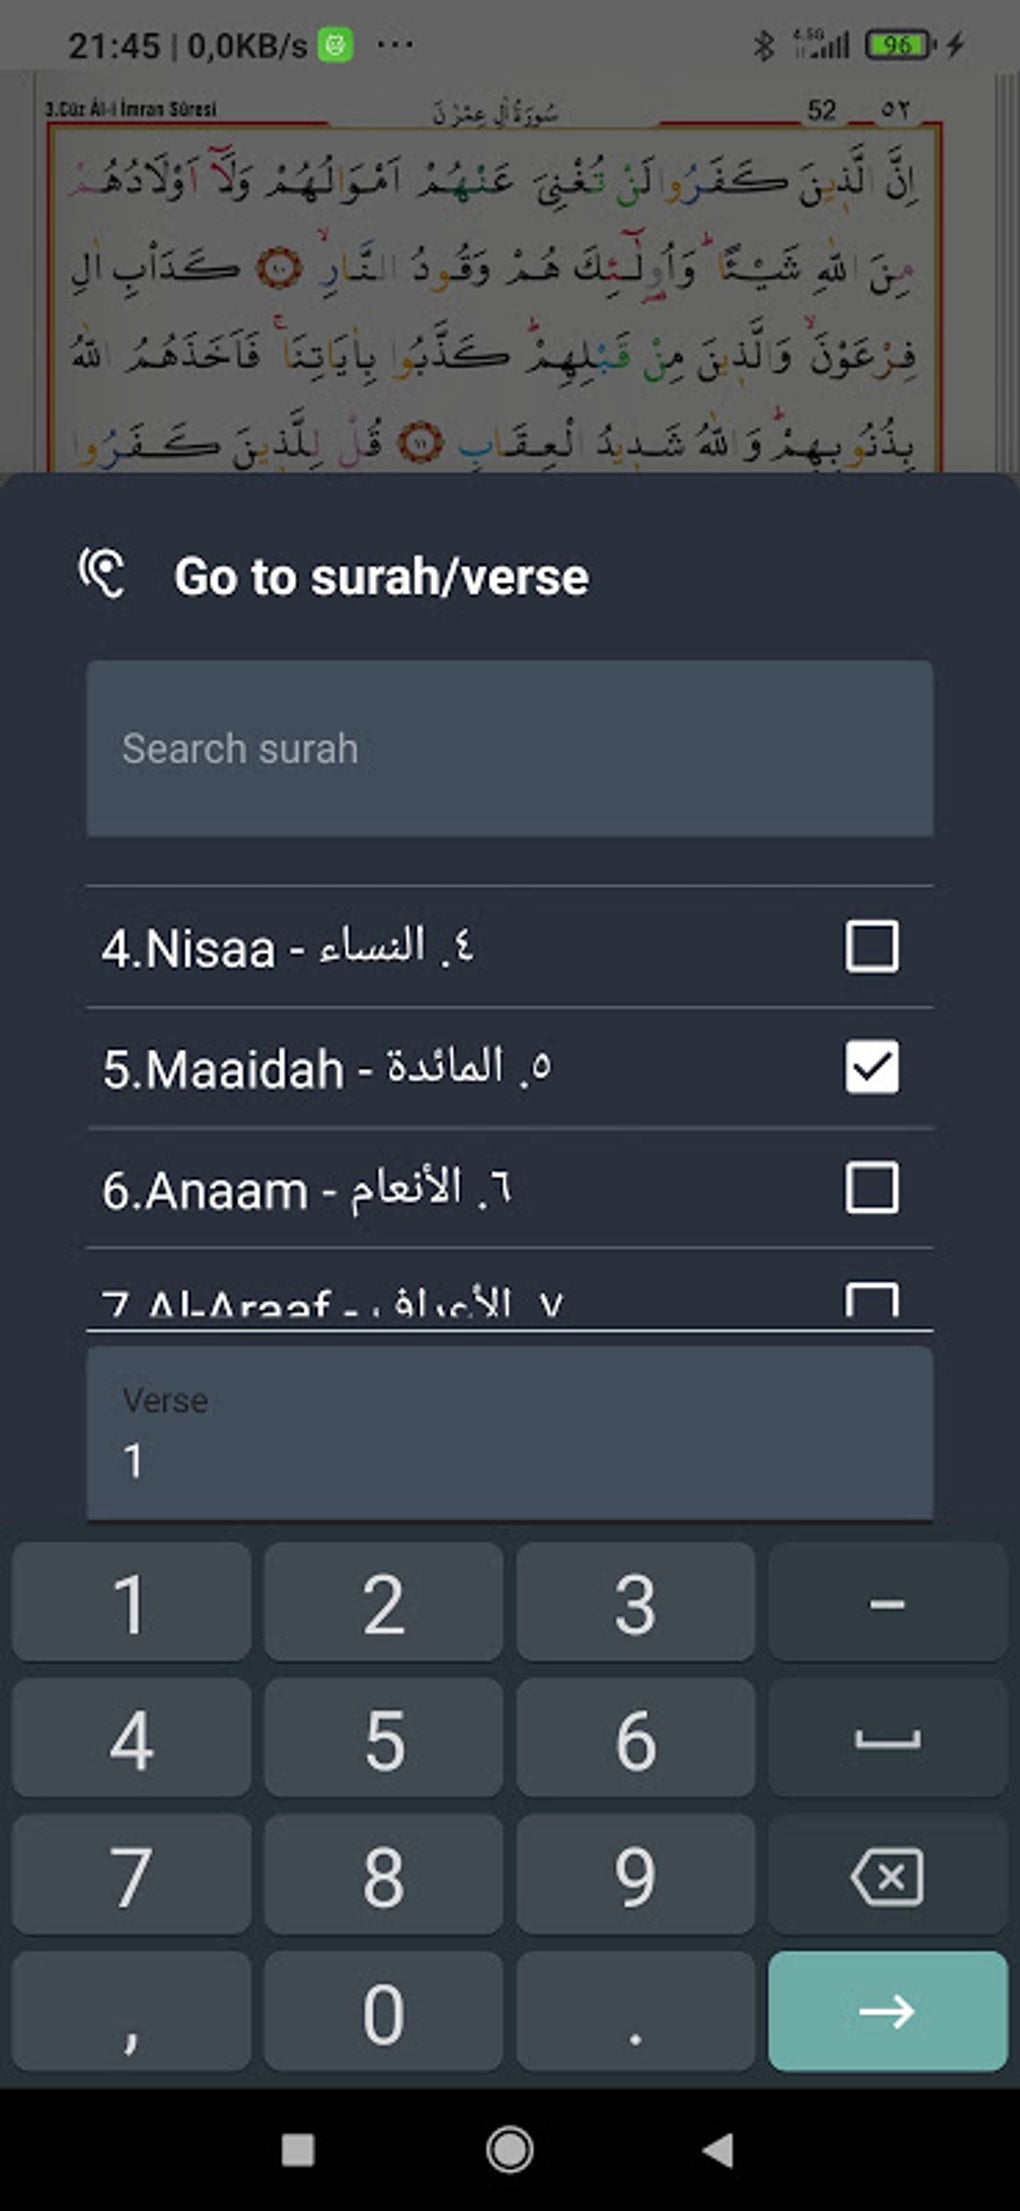The image size is (1020, 2211).
Task: Tap the Bluetooth status icon
Action: tap(764, 45)
